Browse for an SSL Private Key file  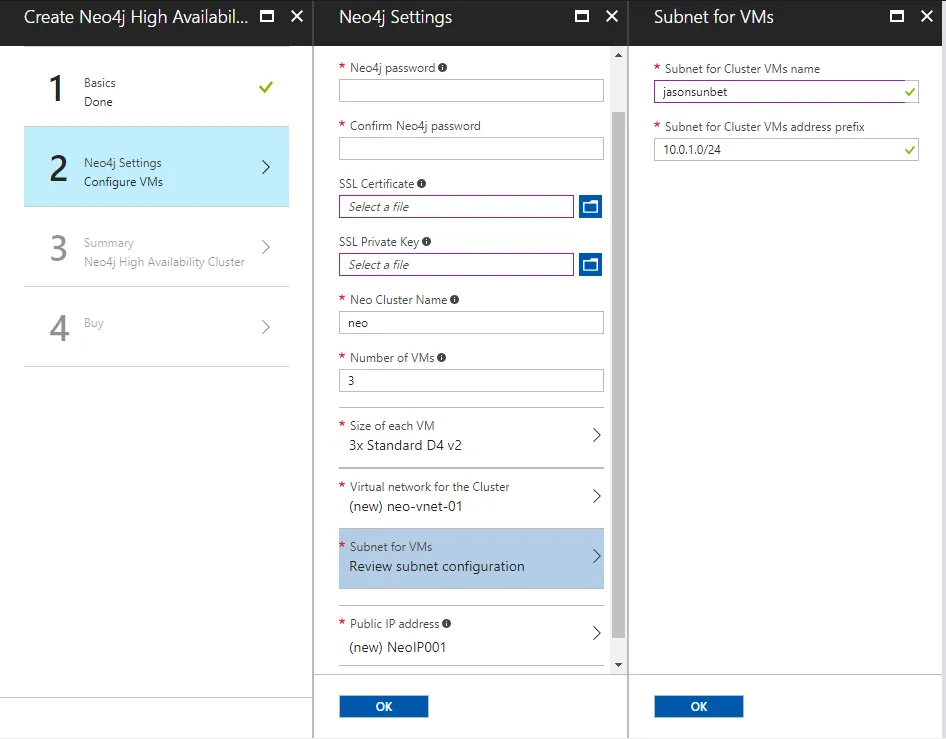coord(590,265)
